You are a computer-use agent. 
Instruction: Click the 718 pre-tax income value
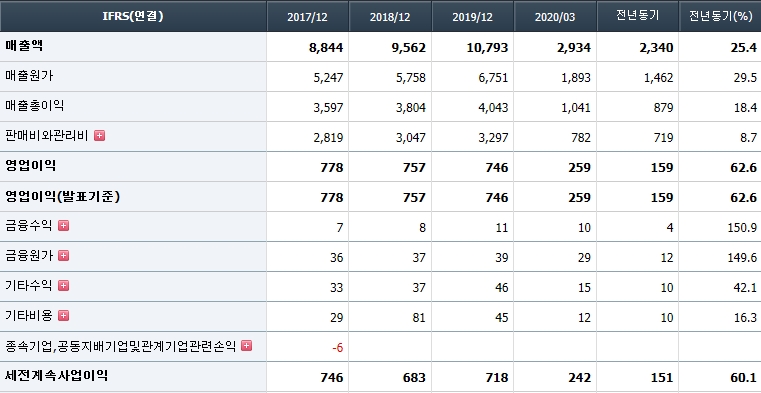pyautogui.click(x=496, y=377)
